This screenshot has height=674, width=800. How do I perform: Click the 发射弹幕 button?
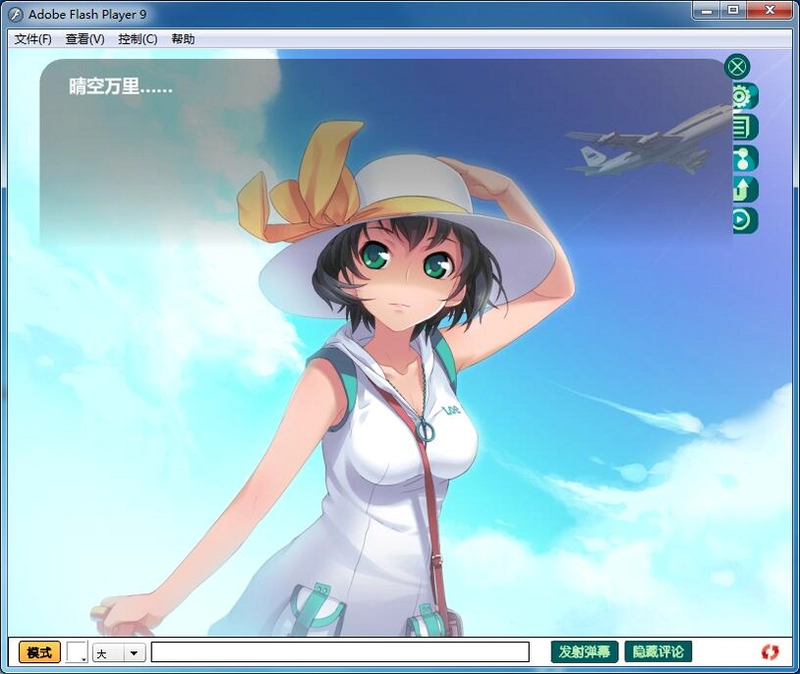584,652
